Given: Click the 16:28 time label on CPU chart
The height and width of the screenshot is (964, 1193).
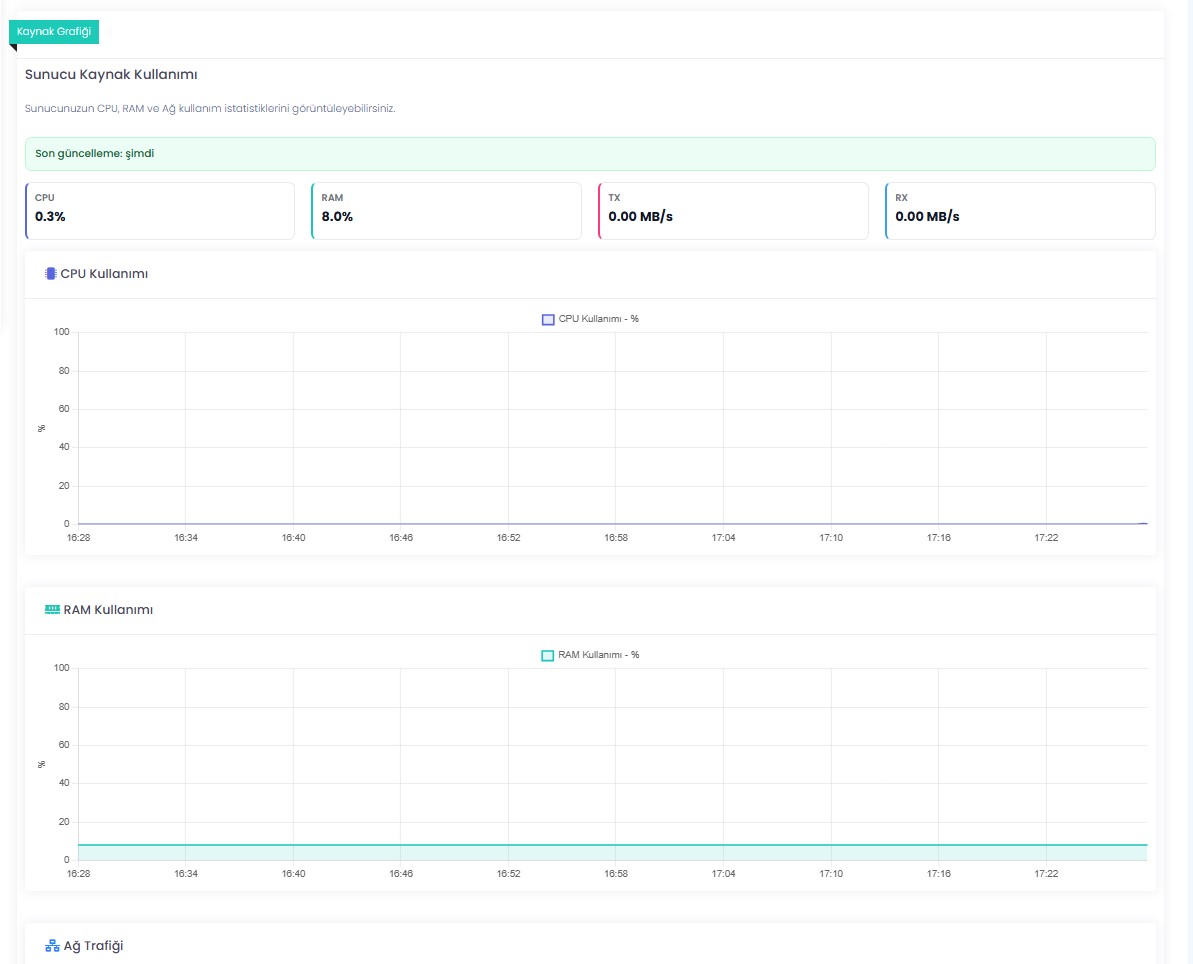Looking at the screenshot, I should [78, 537].
